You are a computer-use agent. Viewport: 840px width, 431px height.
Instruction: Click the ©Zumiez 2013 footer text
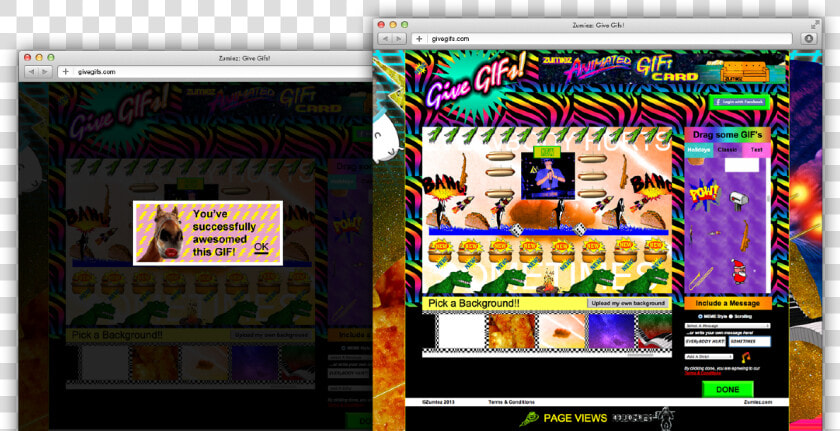coord(438,402)
